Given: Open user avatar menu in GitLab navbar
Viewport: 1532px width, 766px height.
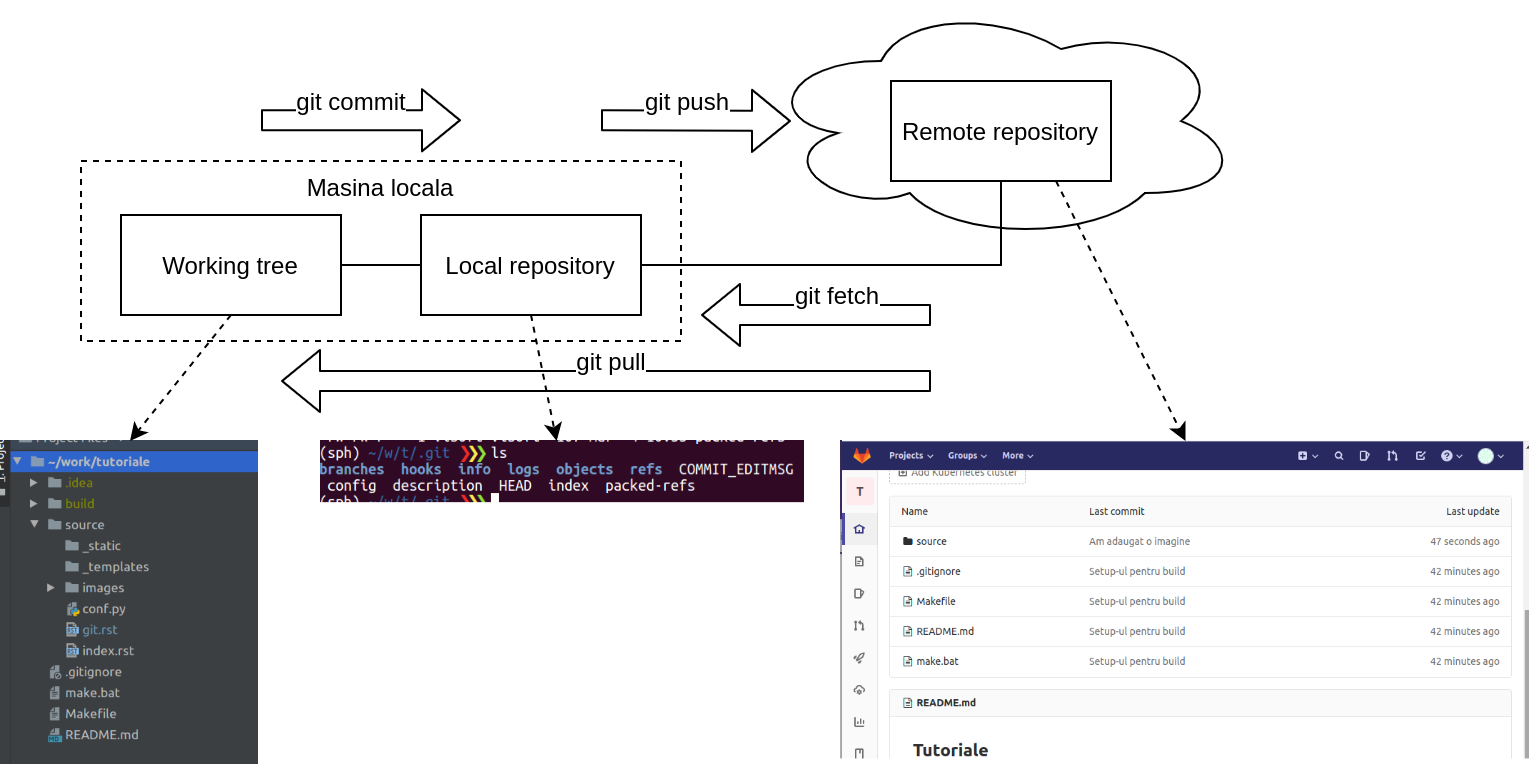Looking at the screenshot, I should (1490, 456).
